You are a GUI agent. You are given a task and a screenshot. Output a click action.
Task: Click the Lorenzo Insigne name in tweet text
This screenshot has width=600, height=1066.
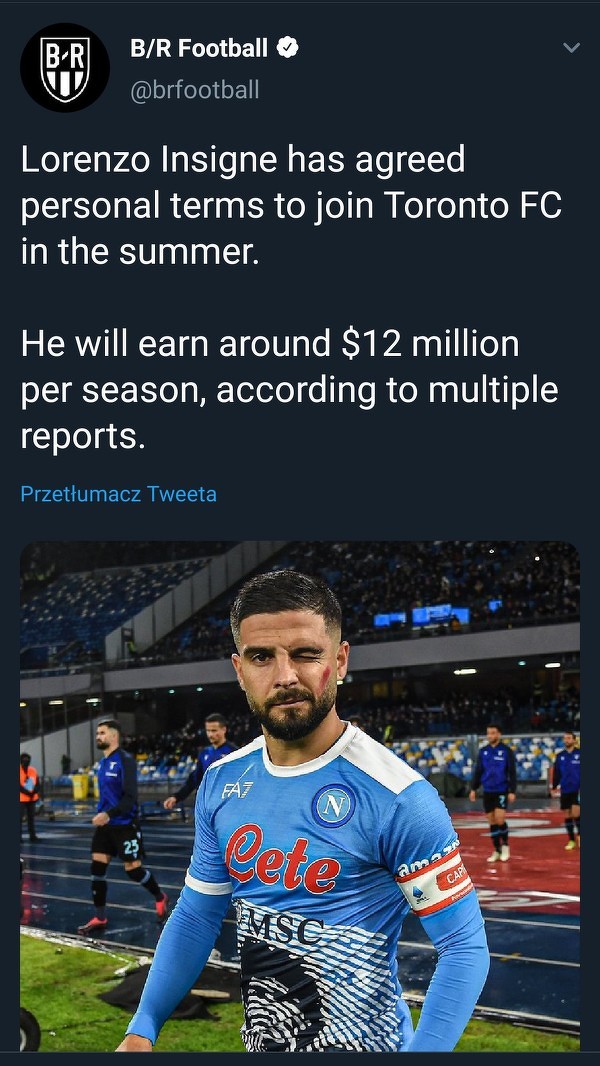[150, 159]
